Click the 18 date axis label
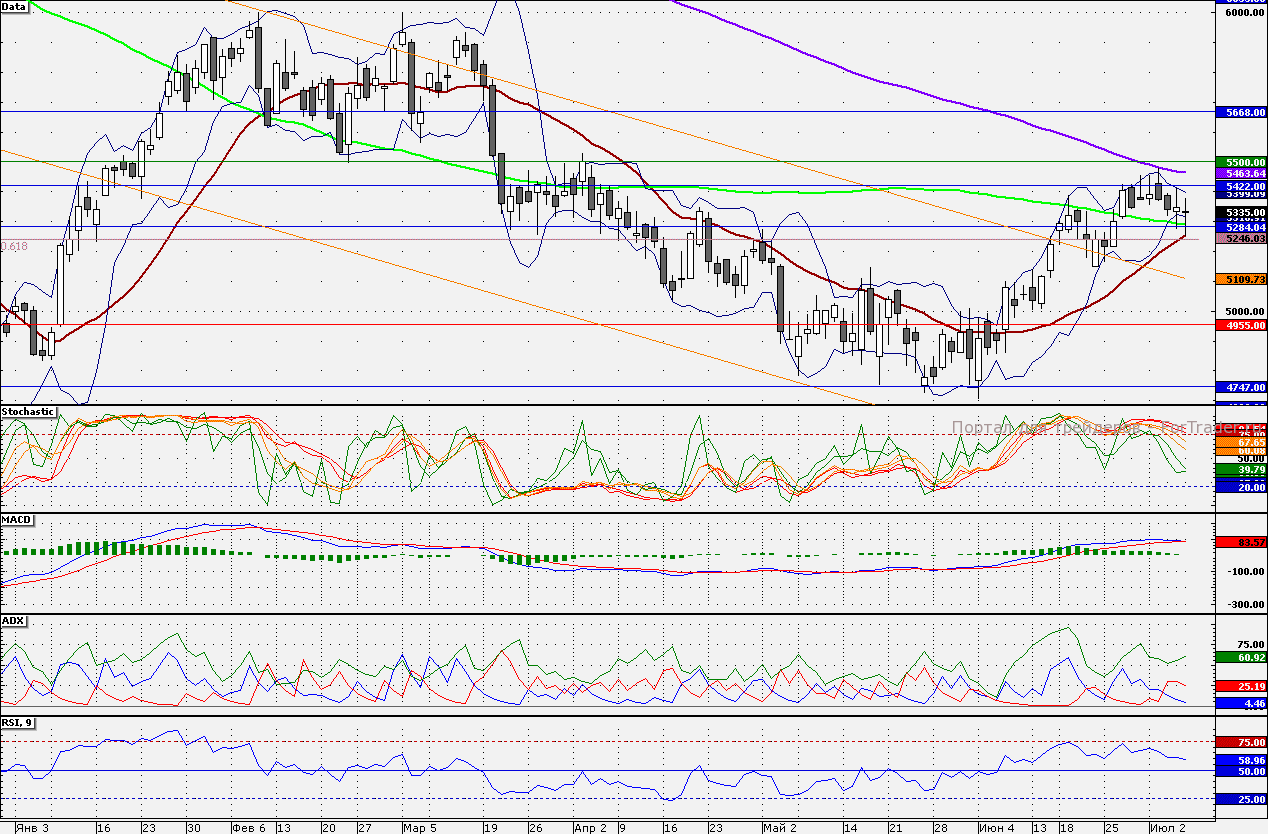Screen dimensions: 1268x834 [x=1067, y=828]
